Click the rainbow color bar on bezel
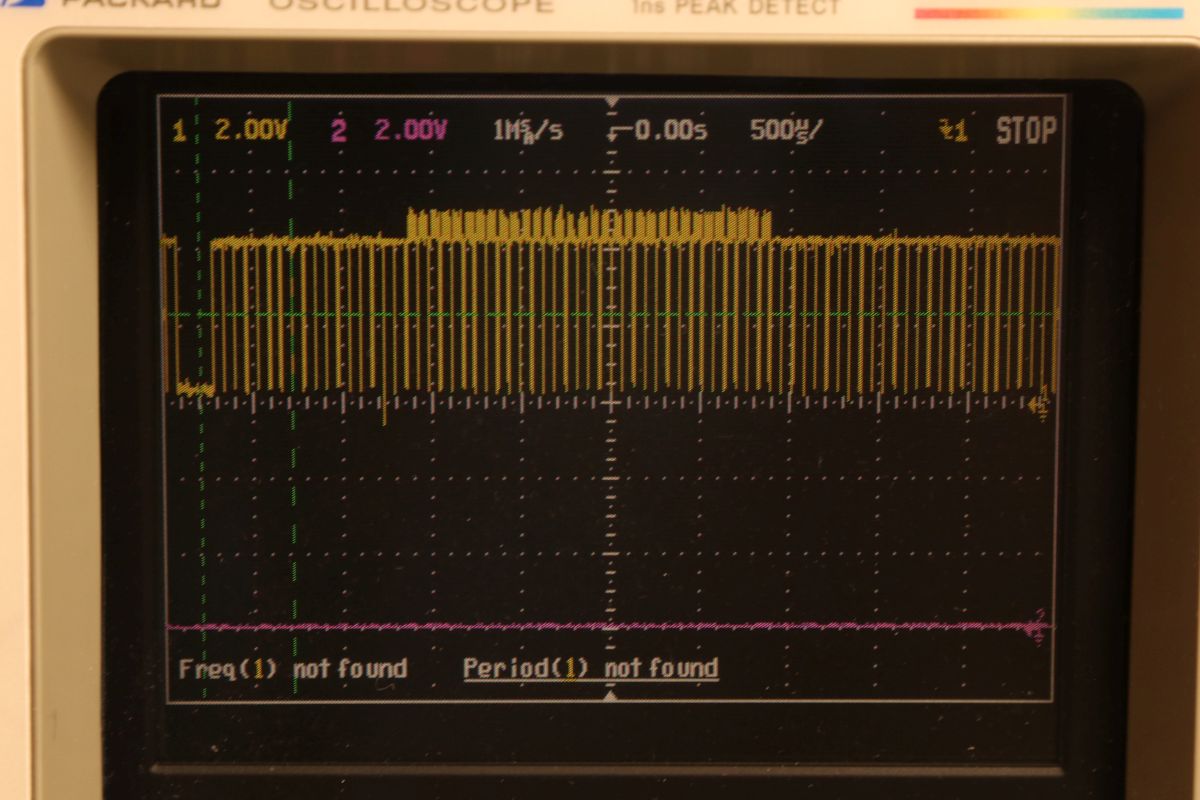Screen dimensions: 1200x800 pyautogui.click(x=1048, y=13)
